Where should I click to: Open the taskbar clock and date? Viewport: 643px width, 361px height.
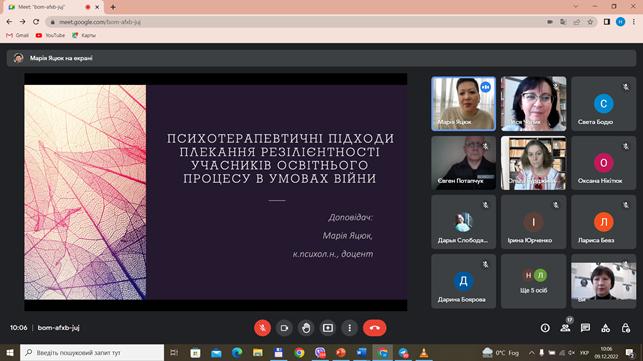click(607, 352)
